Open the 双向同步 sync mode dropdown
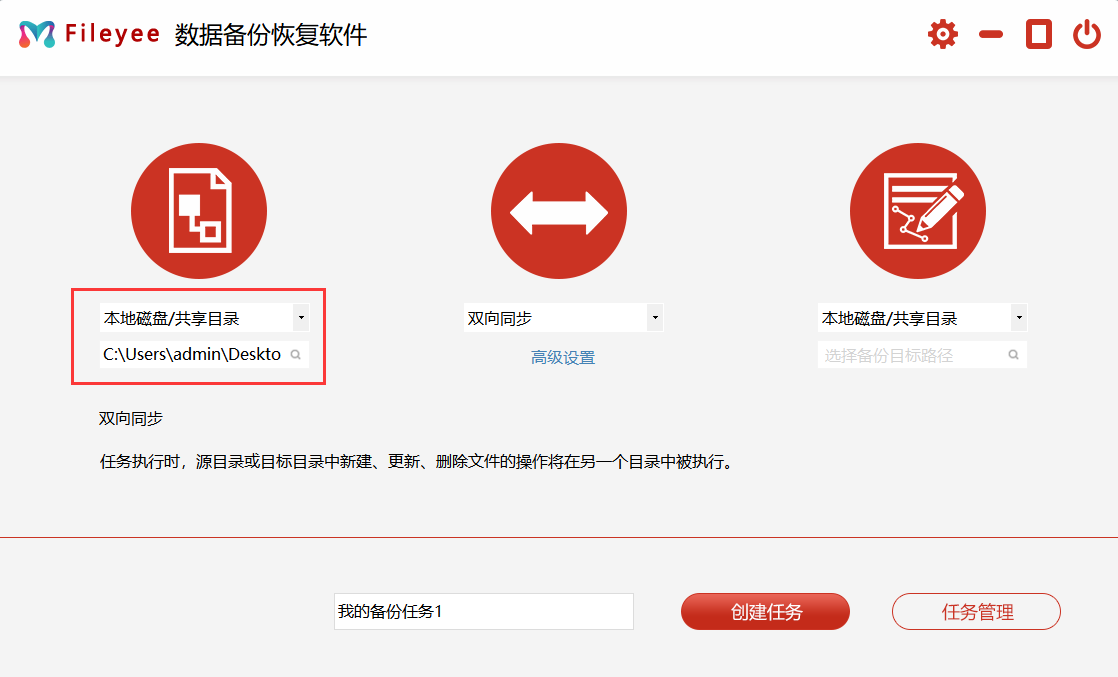The height and width of the screenshot is (677, 1118). point(655,319)
